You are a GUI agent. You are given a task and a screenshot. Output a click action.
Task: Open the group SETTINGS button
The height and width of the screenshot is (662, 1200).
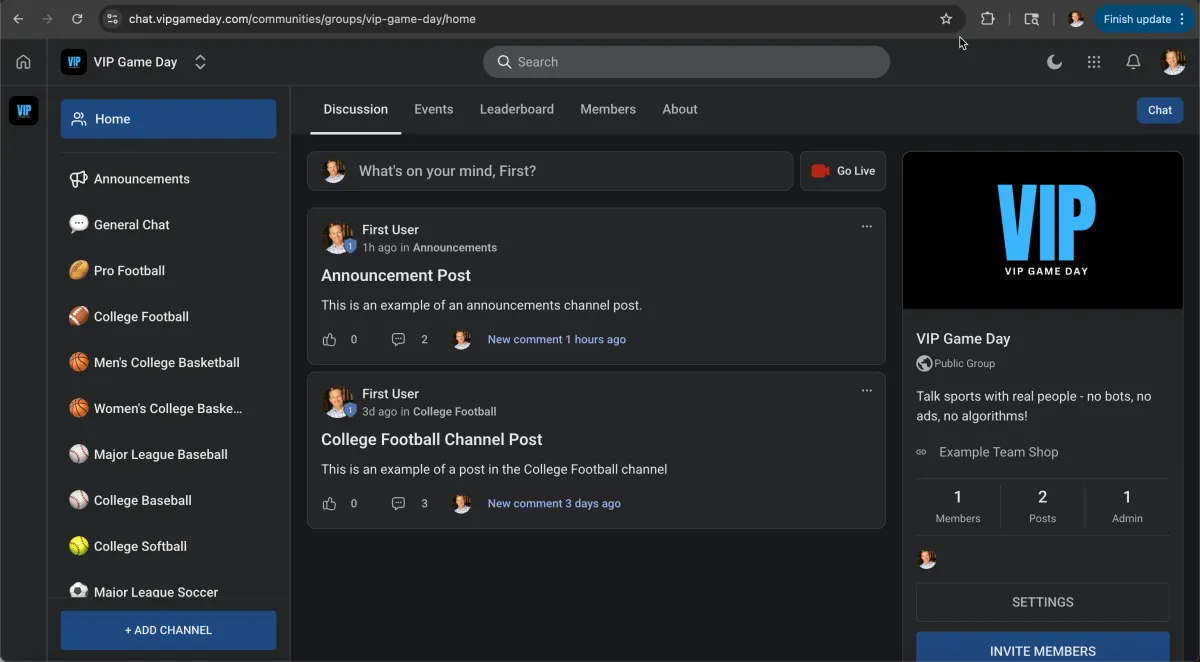(x=1043, y=602)
